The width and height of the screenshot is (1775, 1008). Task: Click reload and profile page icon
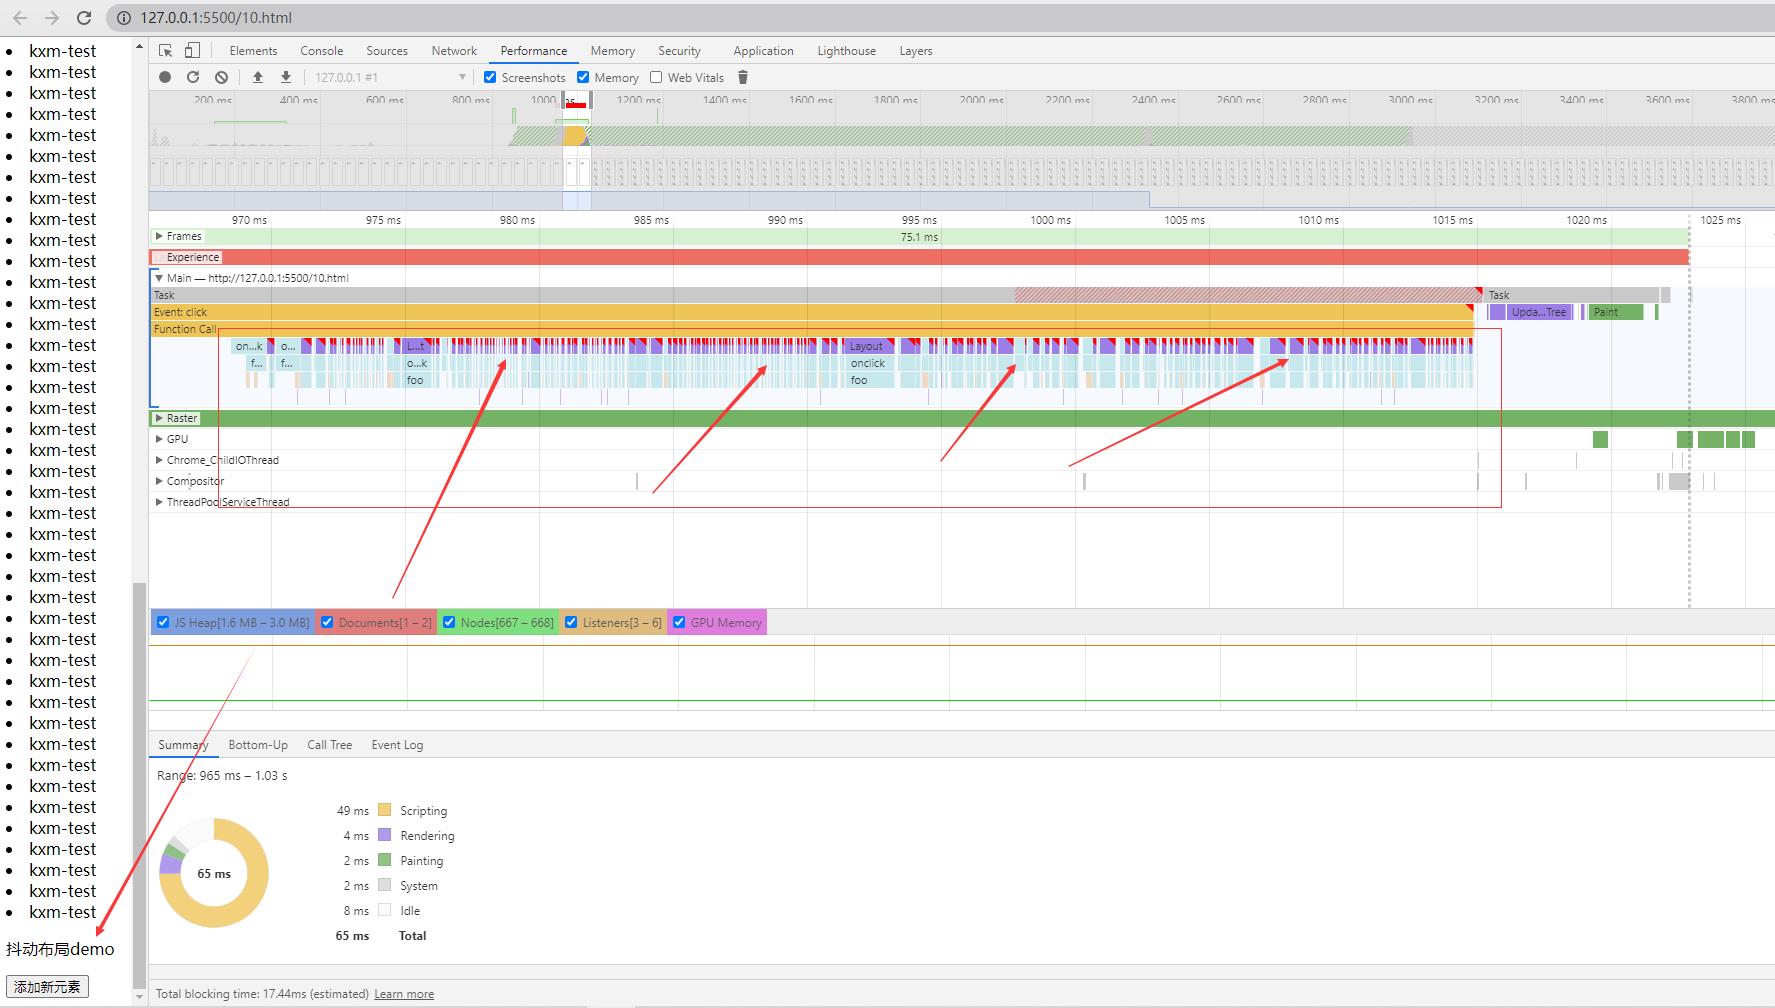(193, 77)
